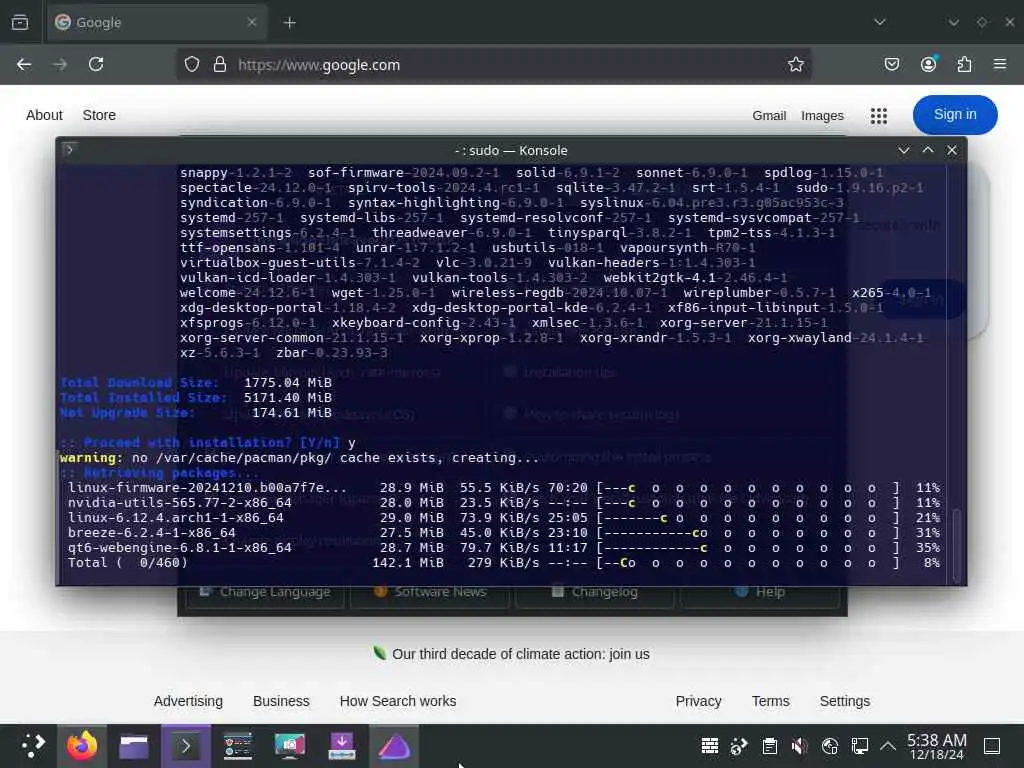
Task: Open the climate action join us link
Action: click(x=520, y=654)
